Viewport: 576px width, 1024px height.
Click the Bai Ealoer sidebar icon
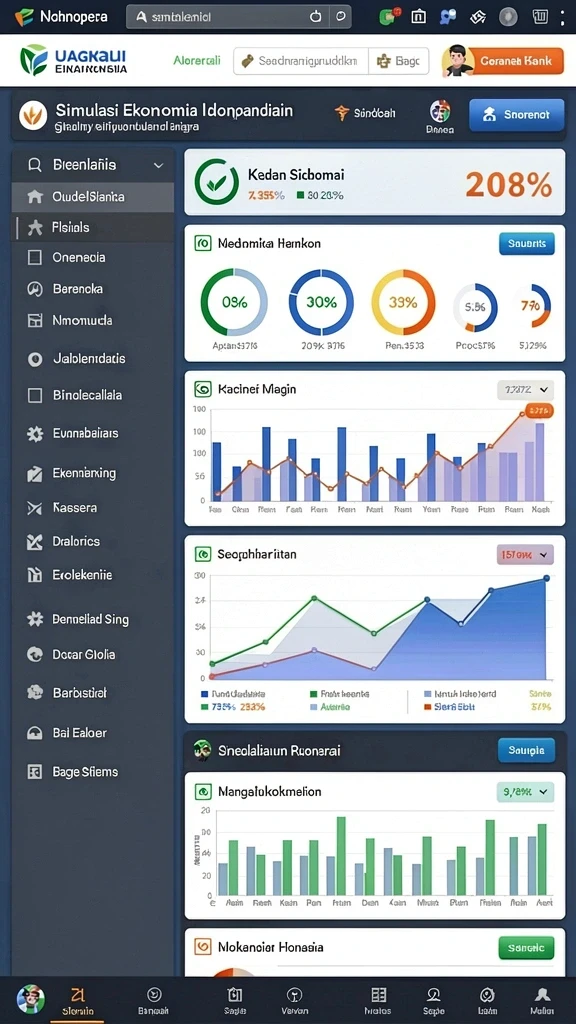click(35, 733)
